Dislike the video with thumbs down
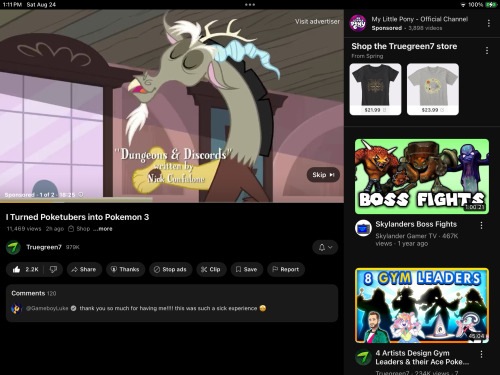This screenshot has width=500, height=375. 53,269
